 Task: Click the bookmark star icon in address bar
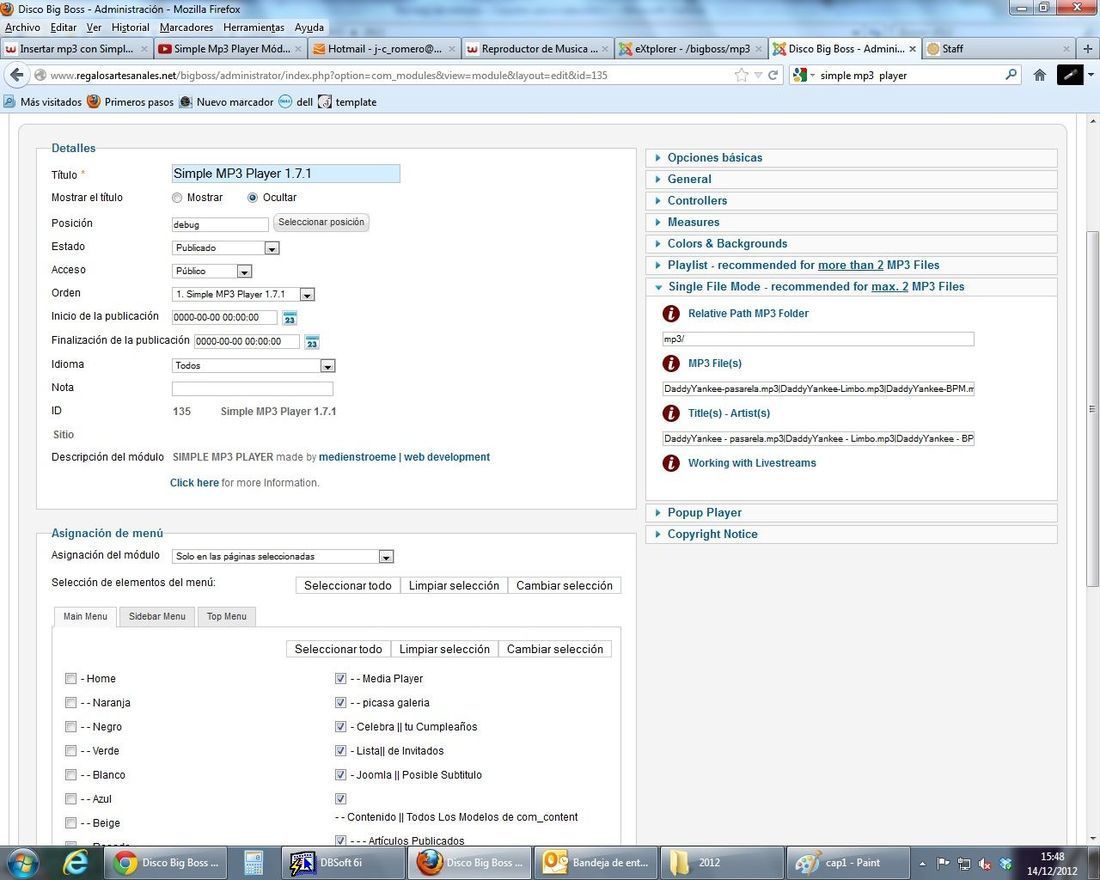(x=741, y=75)
